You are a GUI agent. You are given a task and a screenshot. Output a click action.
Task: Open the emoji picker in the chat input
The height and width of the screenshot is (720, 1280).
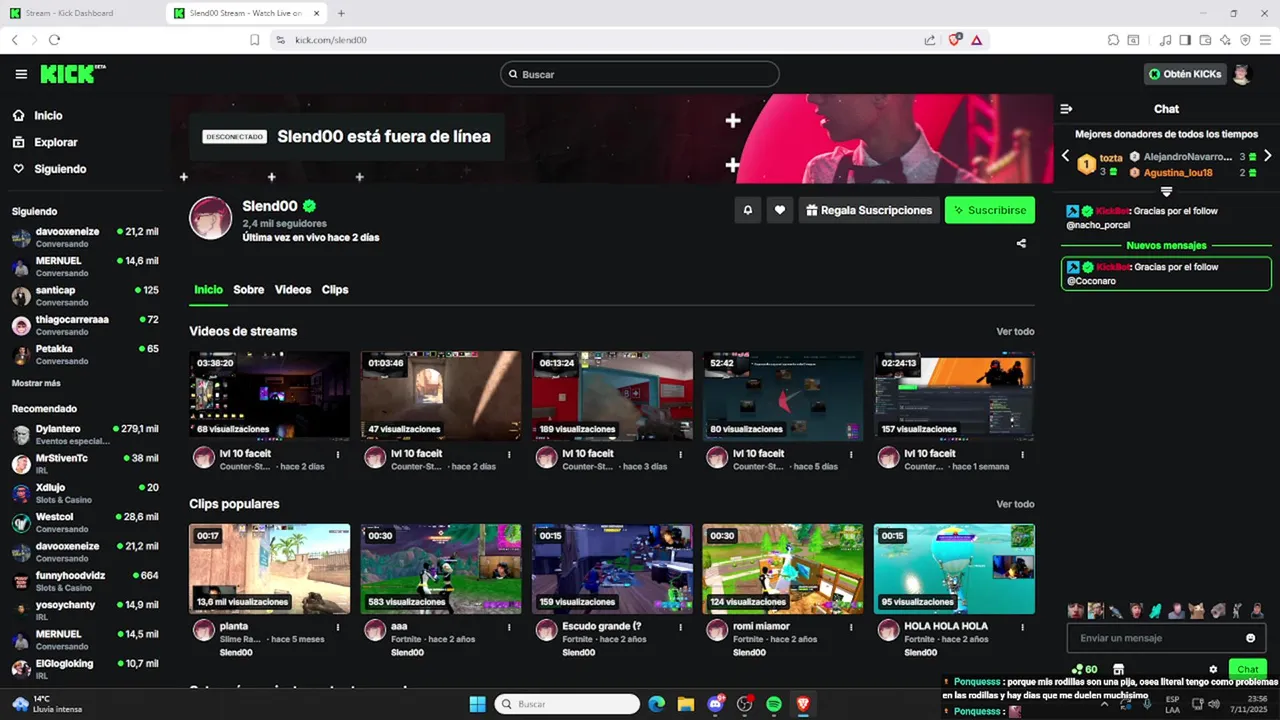[1250, 638]
